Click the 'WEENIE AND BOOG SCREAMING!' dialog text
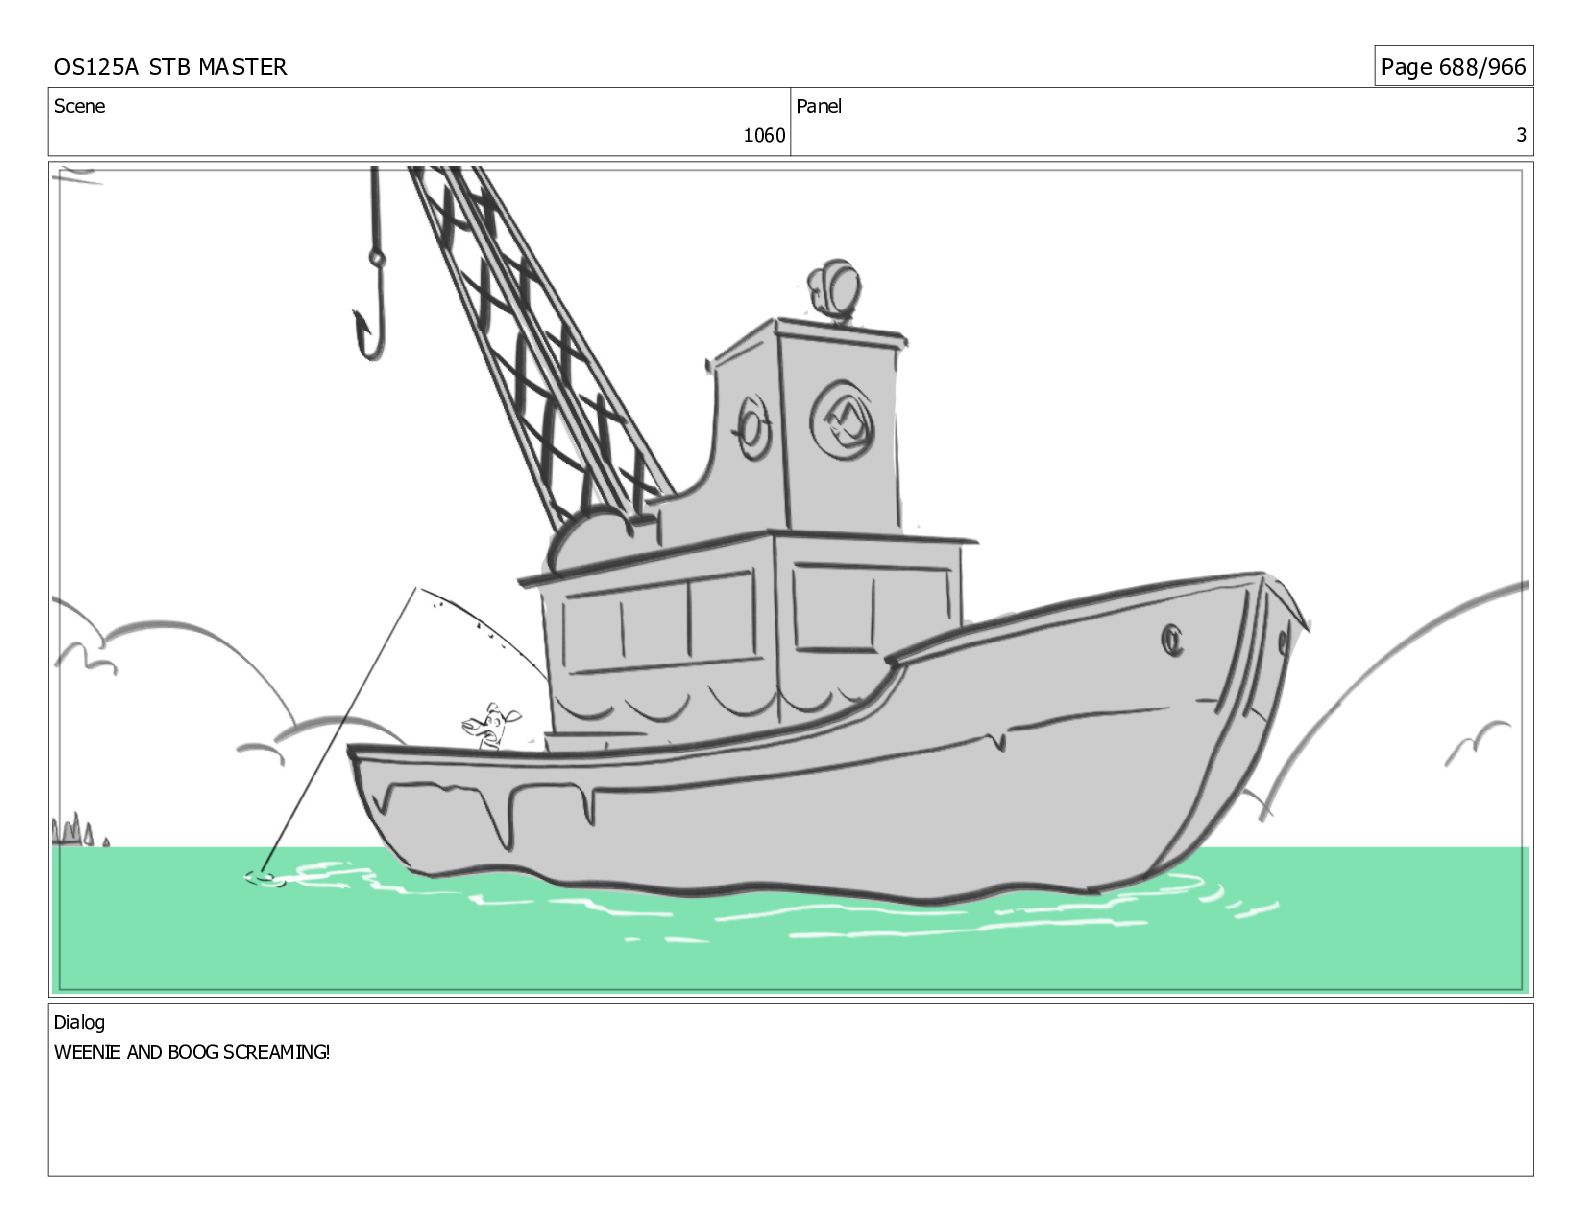1584x1224 pixels. click(x=192, y=1052)
